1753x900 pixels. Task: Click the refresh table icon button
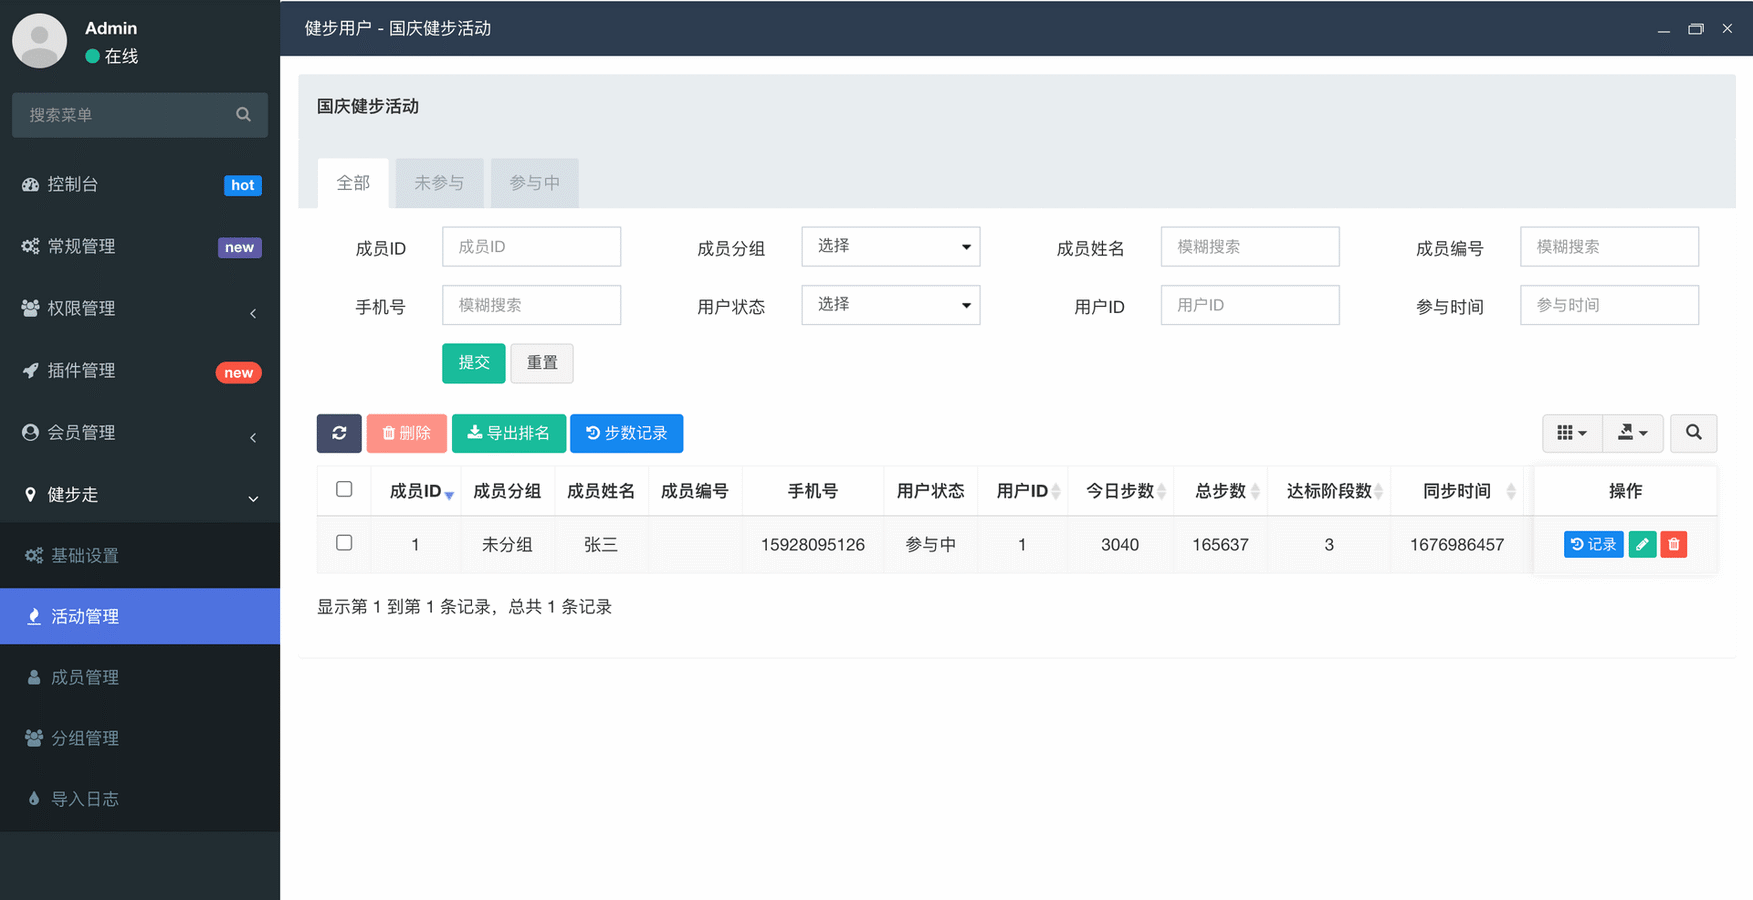point(339,433)
